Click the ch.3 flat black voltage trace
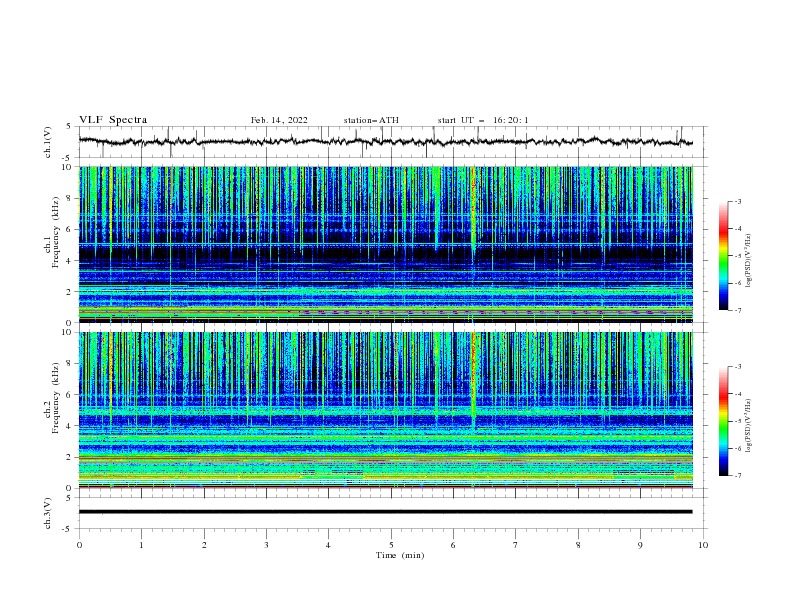 click(385, 512)
